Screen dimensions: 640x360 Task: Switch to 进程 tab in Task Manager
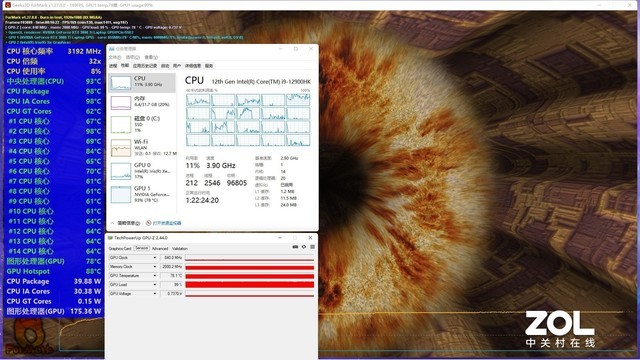(113, 66)
